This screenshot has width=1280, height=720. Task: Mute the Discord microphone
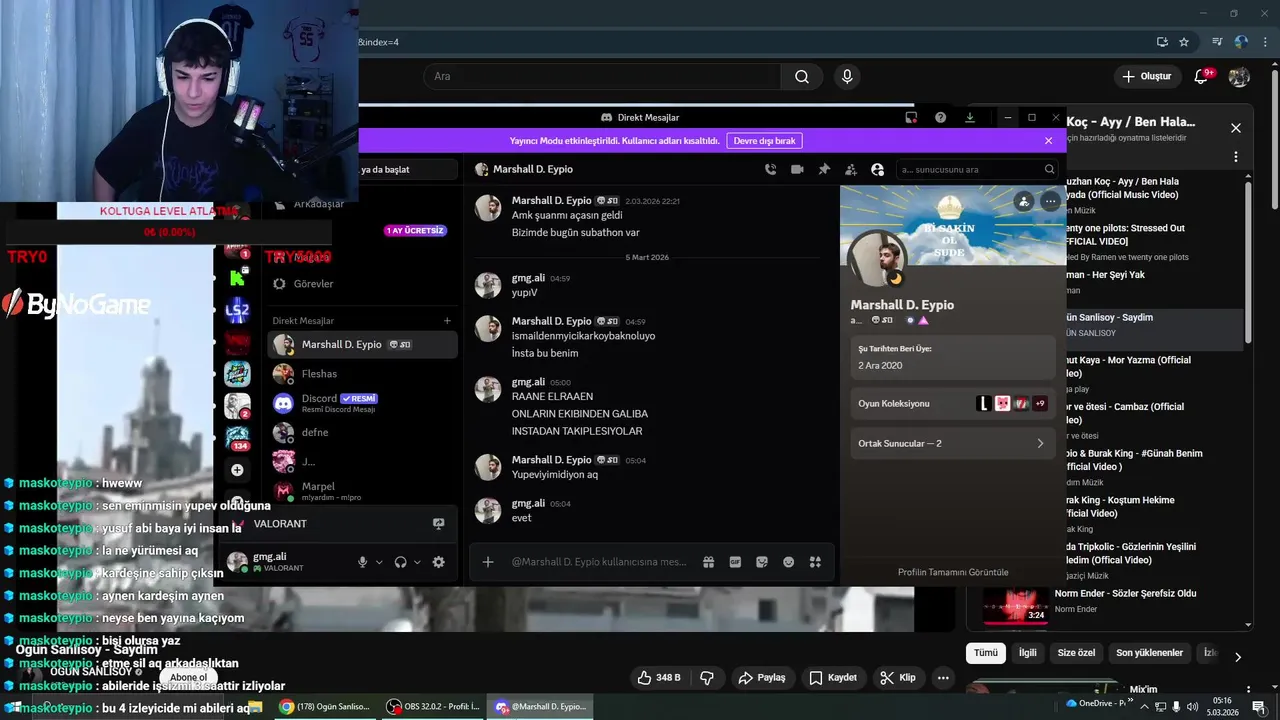coord(363,562)
